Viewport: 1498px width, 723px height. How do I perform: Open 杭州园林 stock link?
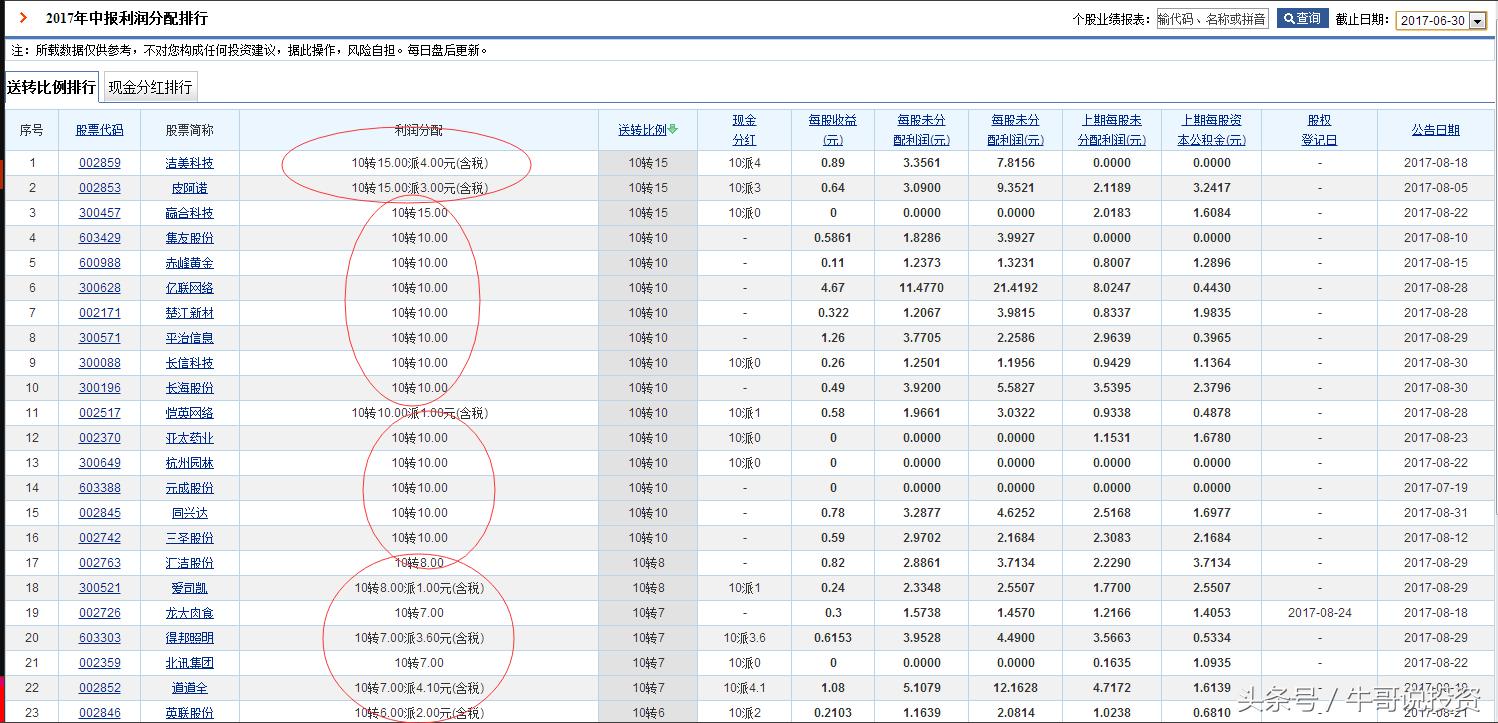189,463
